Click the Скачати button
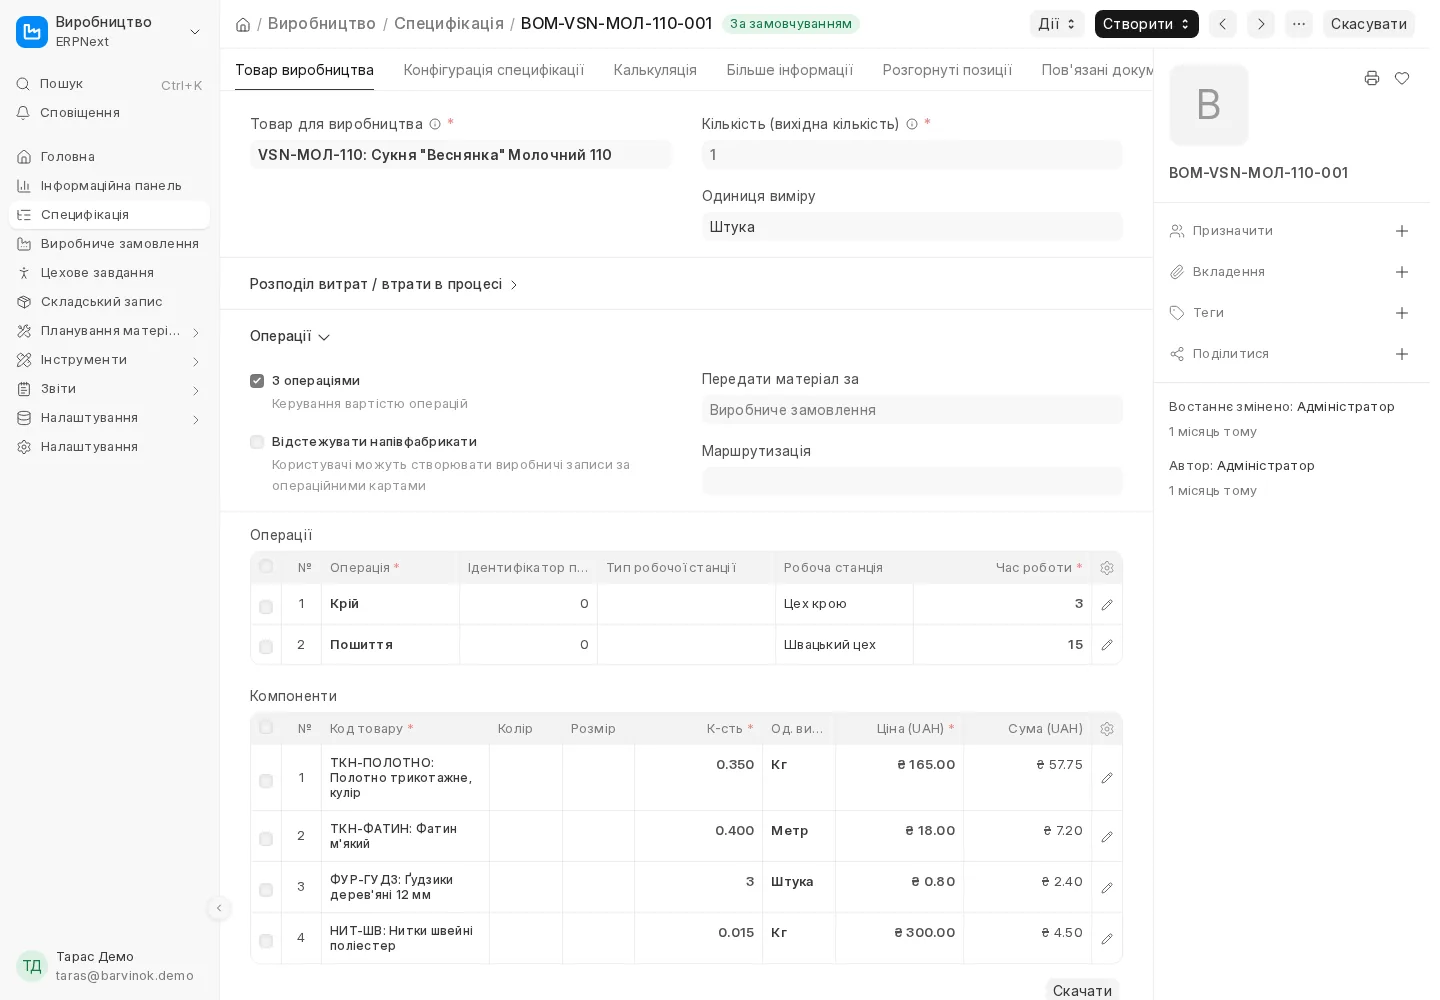The image size is (1440, 1000). [1082, 990]
